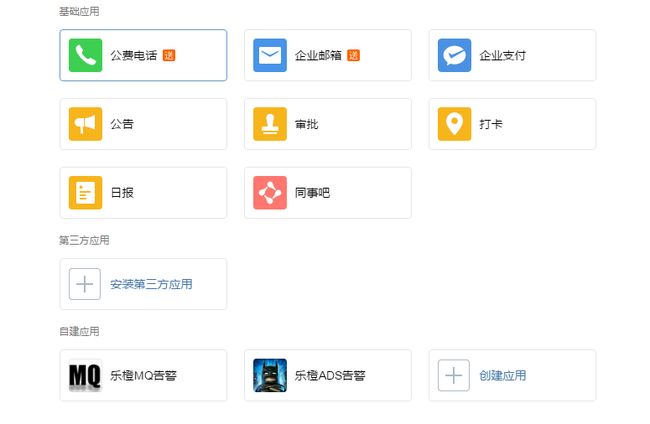The width and height of the screenshot is (650, 424).
Task: Click the pink 同事吧 icon
Action: click(x=270, y=192)
